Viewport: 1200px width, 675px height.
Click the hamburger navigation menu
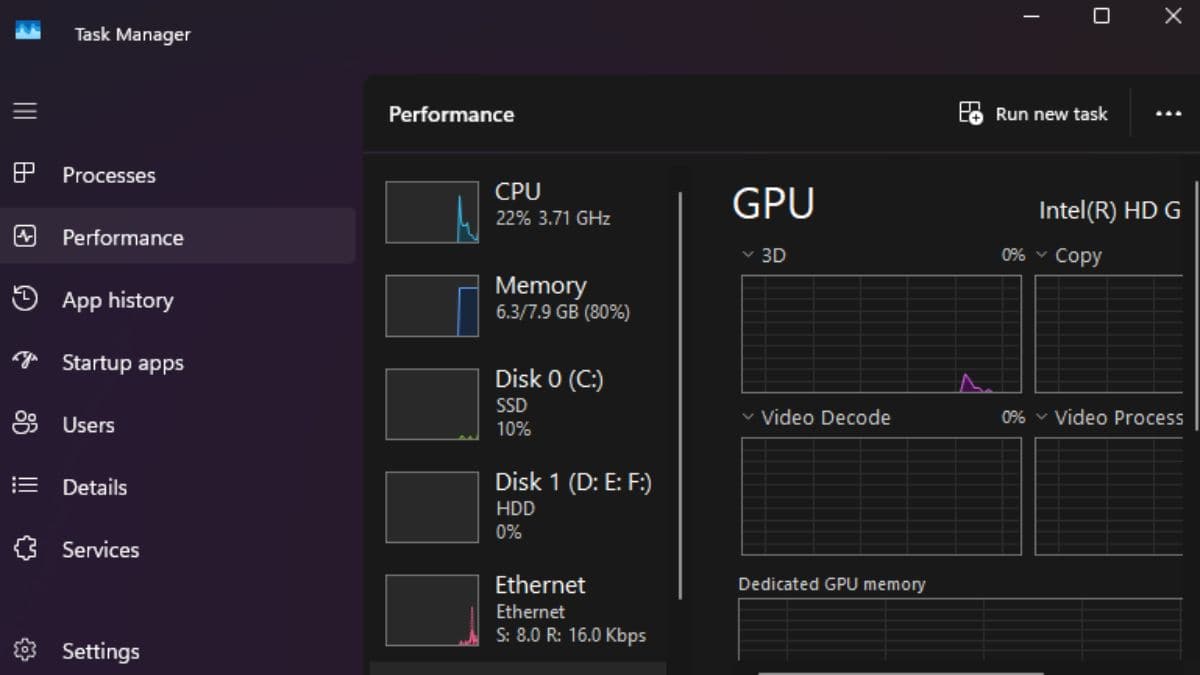[25, 111]
